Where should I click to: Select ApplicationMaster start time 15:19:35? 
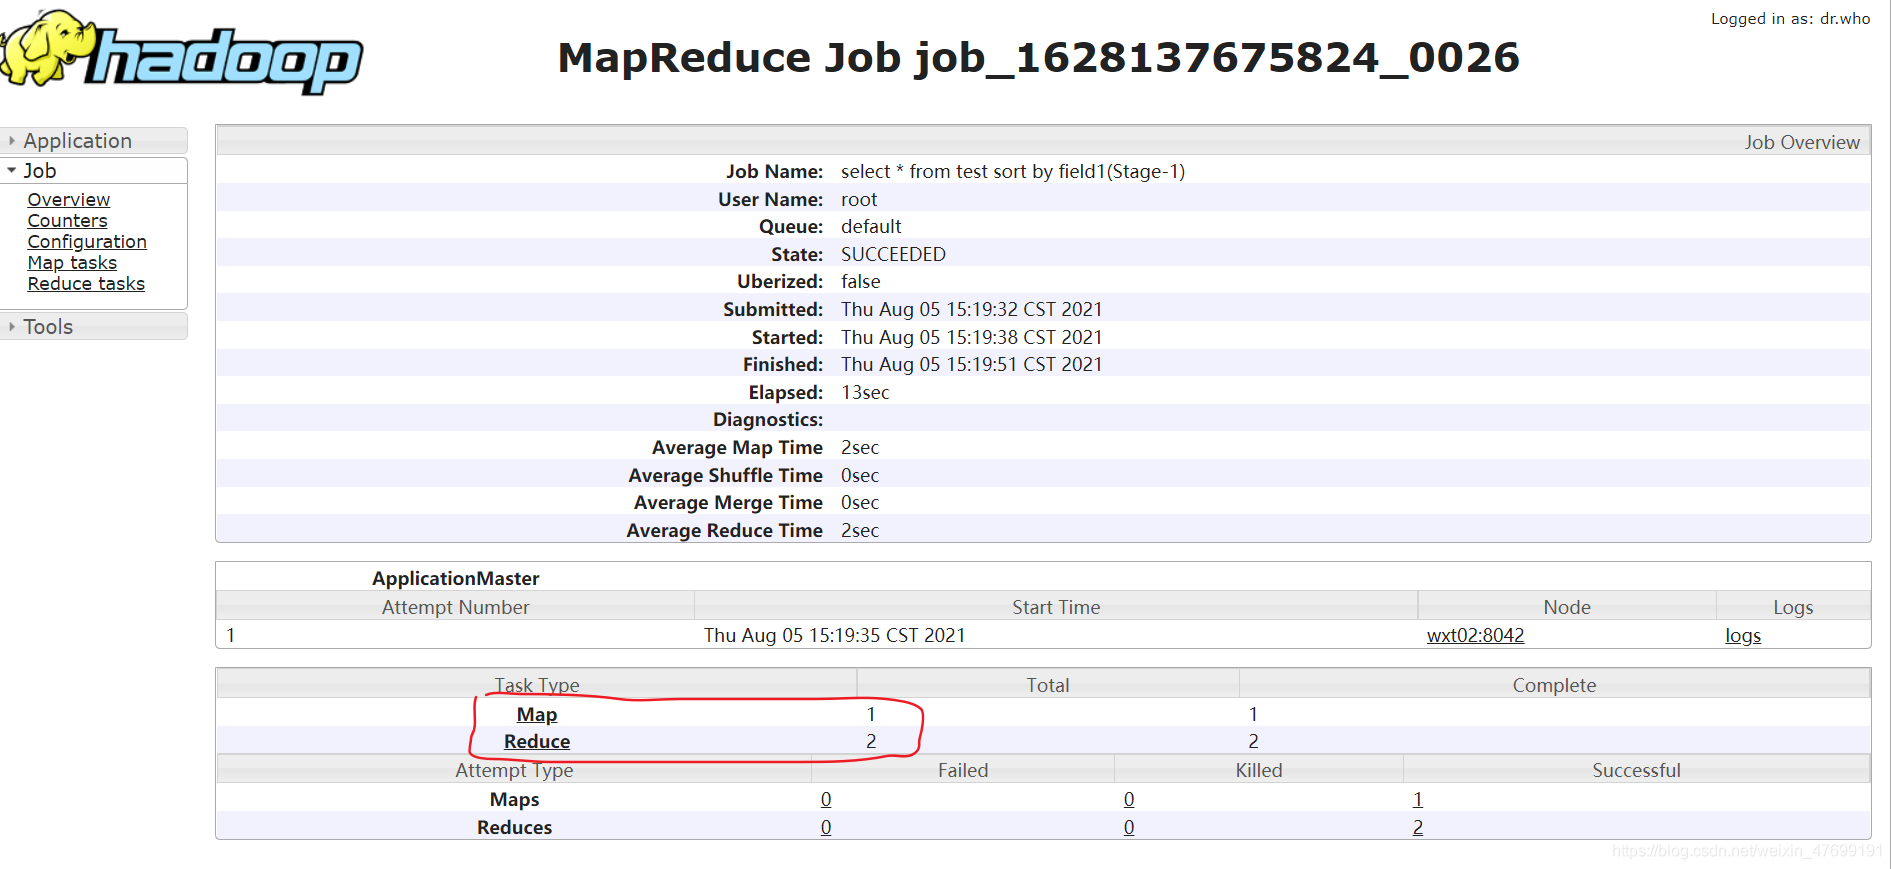[x=835, y=636]
